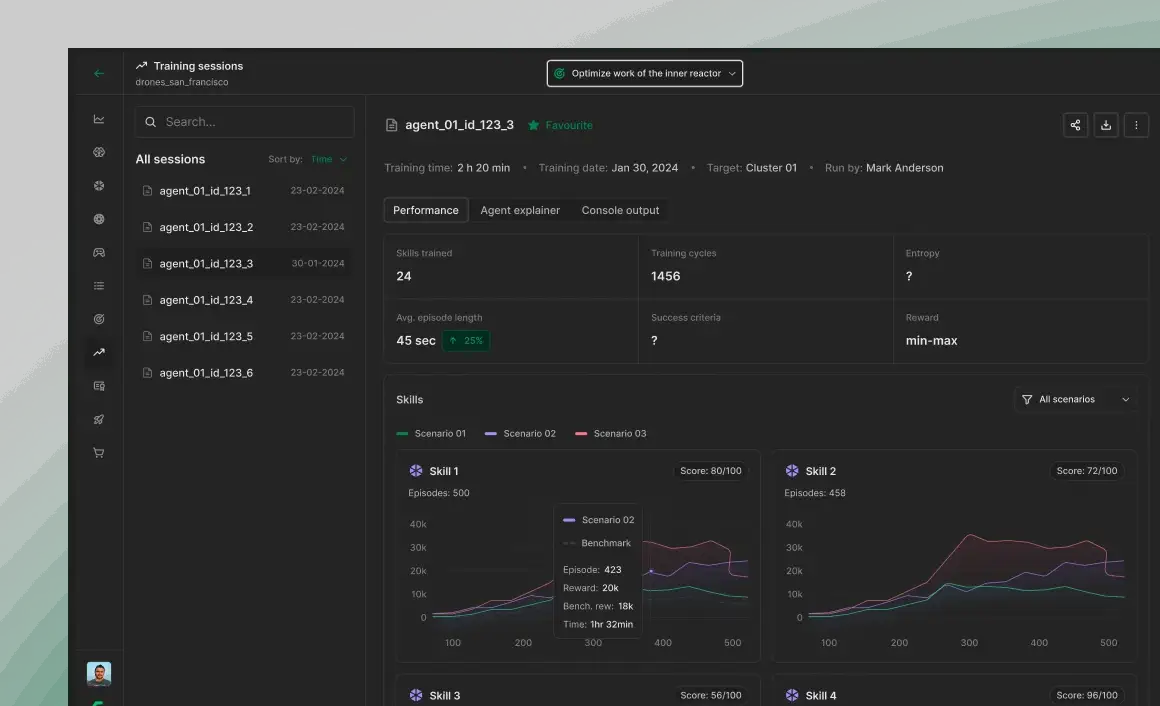This screenshot has height=706, width=1160.
Task: Click the Training sessions header title
Action: coord(198,66)
